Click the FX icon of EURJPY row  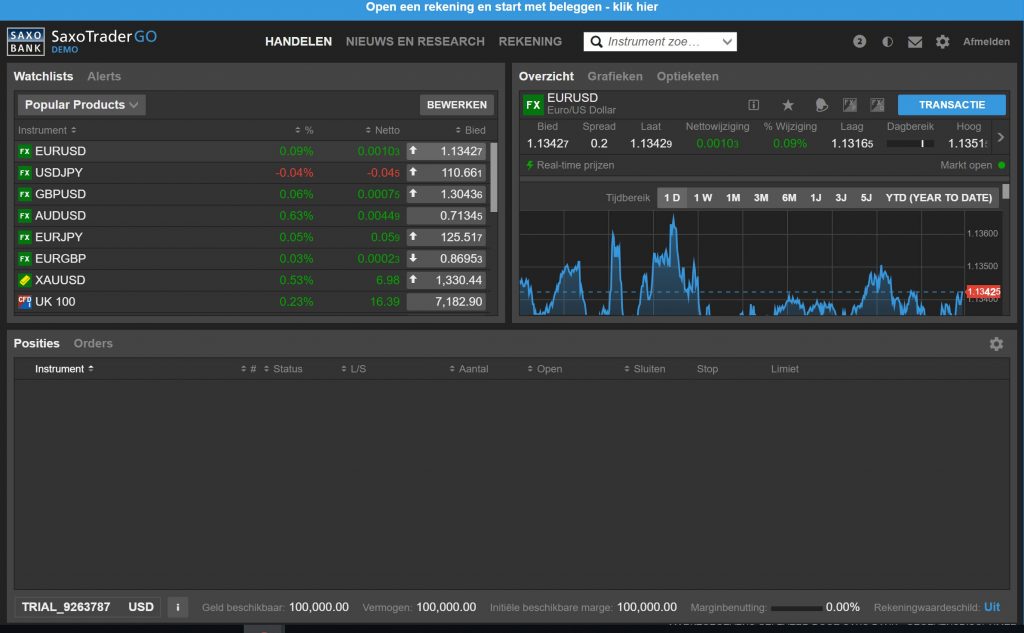point(25,237)
